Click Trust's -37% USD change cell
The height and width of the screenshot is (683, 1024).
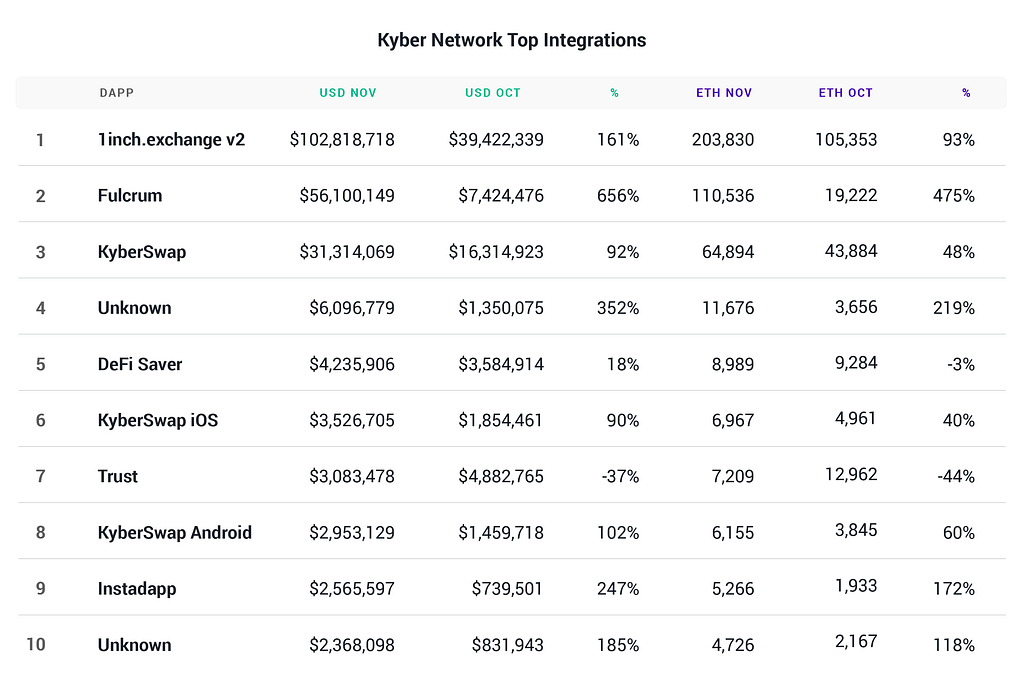pyautogui.click(x=620, y=476)
